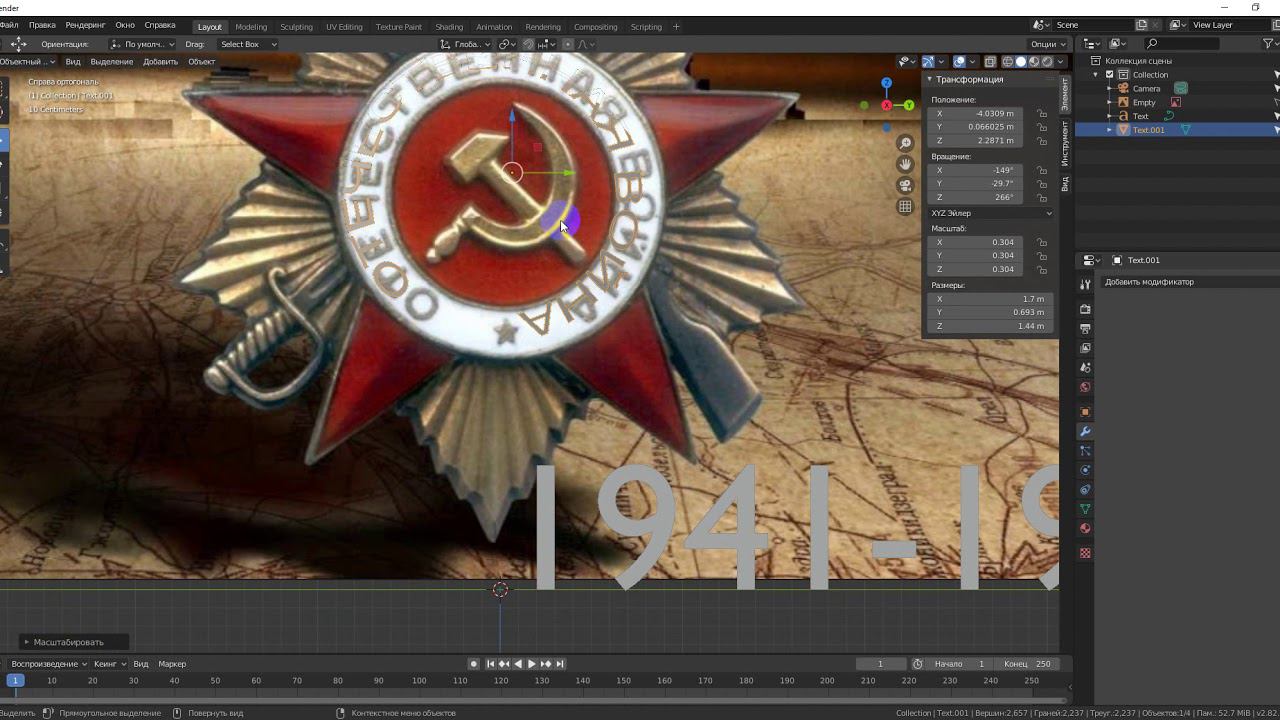
Task: Open the Render properties tab
Action: (x=1085, y=309)
